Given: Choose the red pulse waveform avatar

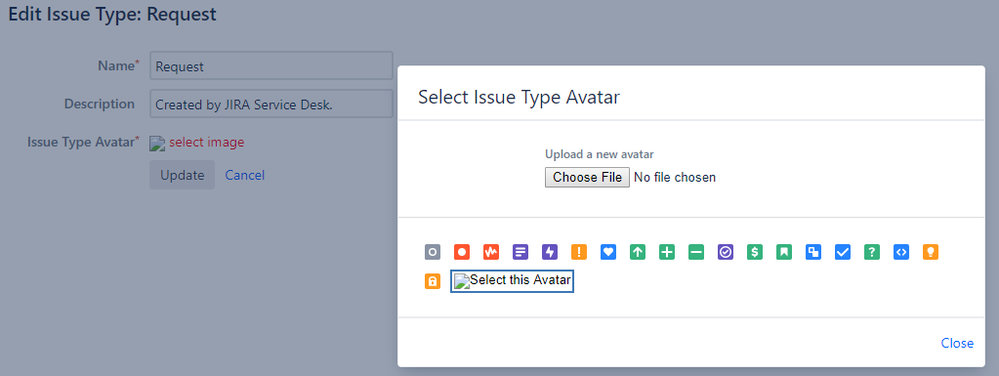Looking at the screenshot, I should coord(491,252).
